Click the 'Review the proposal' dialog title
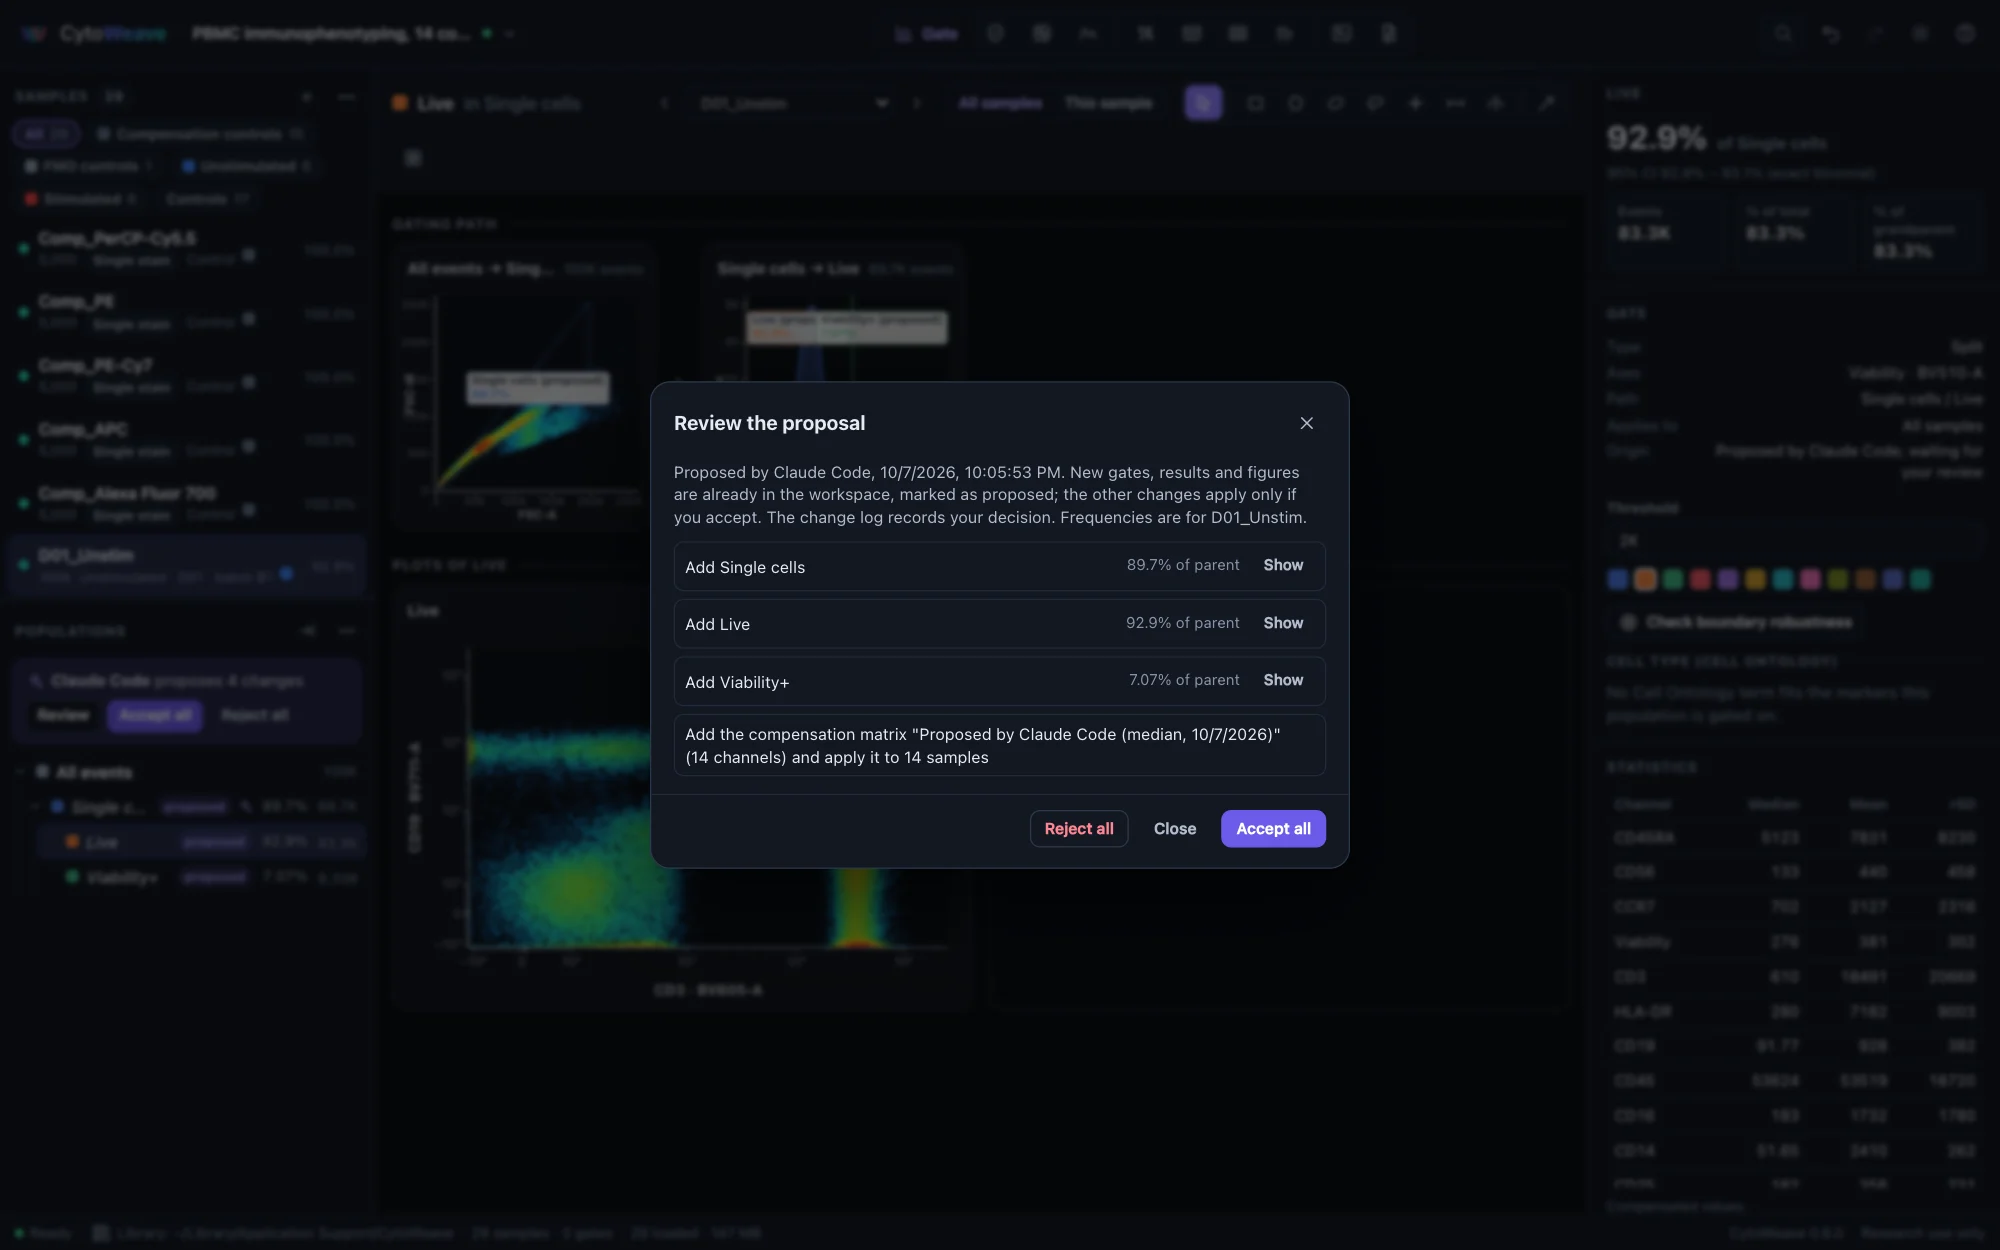This screenshot has width=2000, height=1250. [x=769, y=423]
